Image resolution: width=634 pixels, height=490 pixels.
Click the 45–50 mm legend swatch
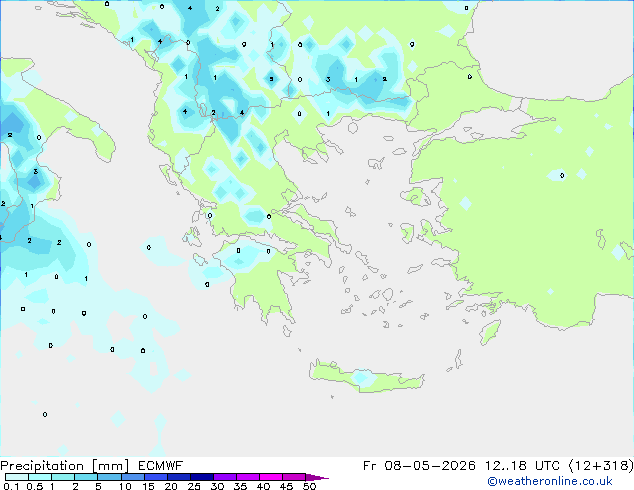[x=294, y=477]
